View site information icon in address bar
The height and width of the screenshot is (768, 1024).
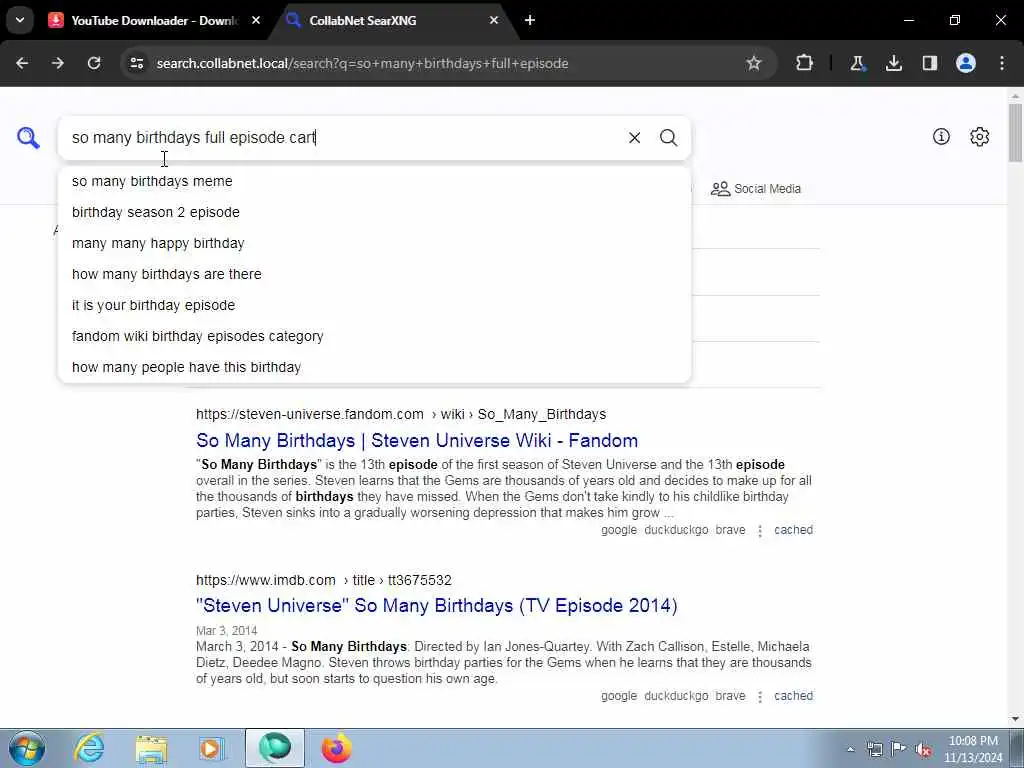[136, 63]
